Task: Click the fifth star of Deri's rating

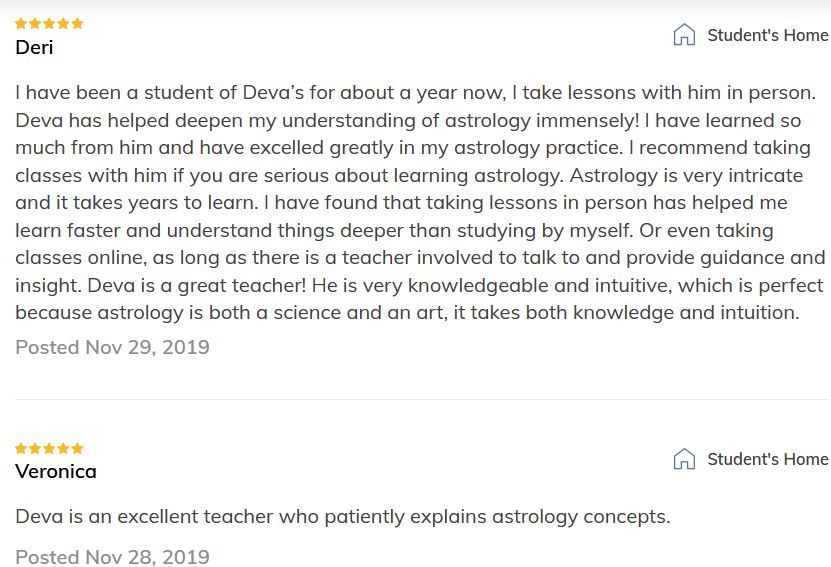Action: [x=77, y=23]
